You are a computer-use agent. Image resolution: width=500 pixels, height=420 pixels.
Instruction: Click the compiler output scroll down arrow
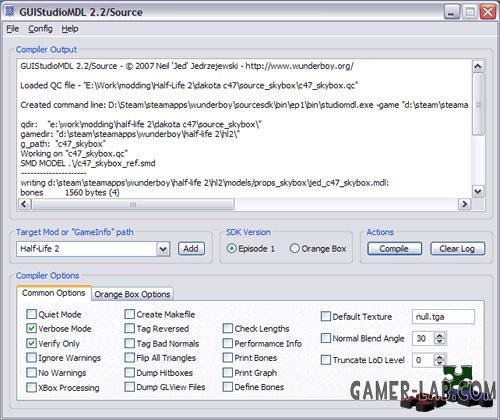click(x=478, y=191)
